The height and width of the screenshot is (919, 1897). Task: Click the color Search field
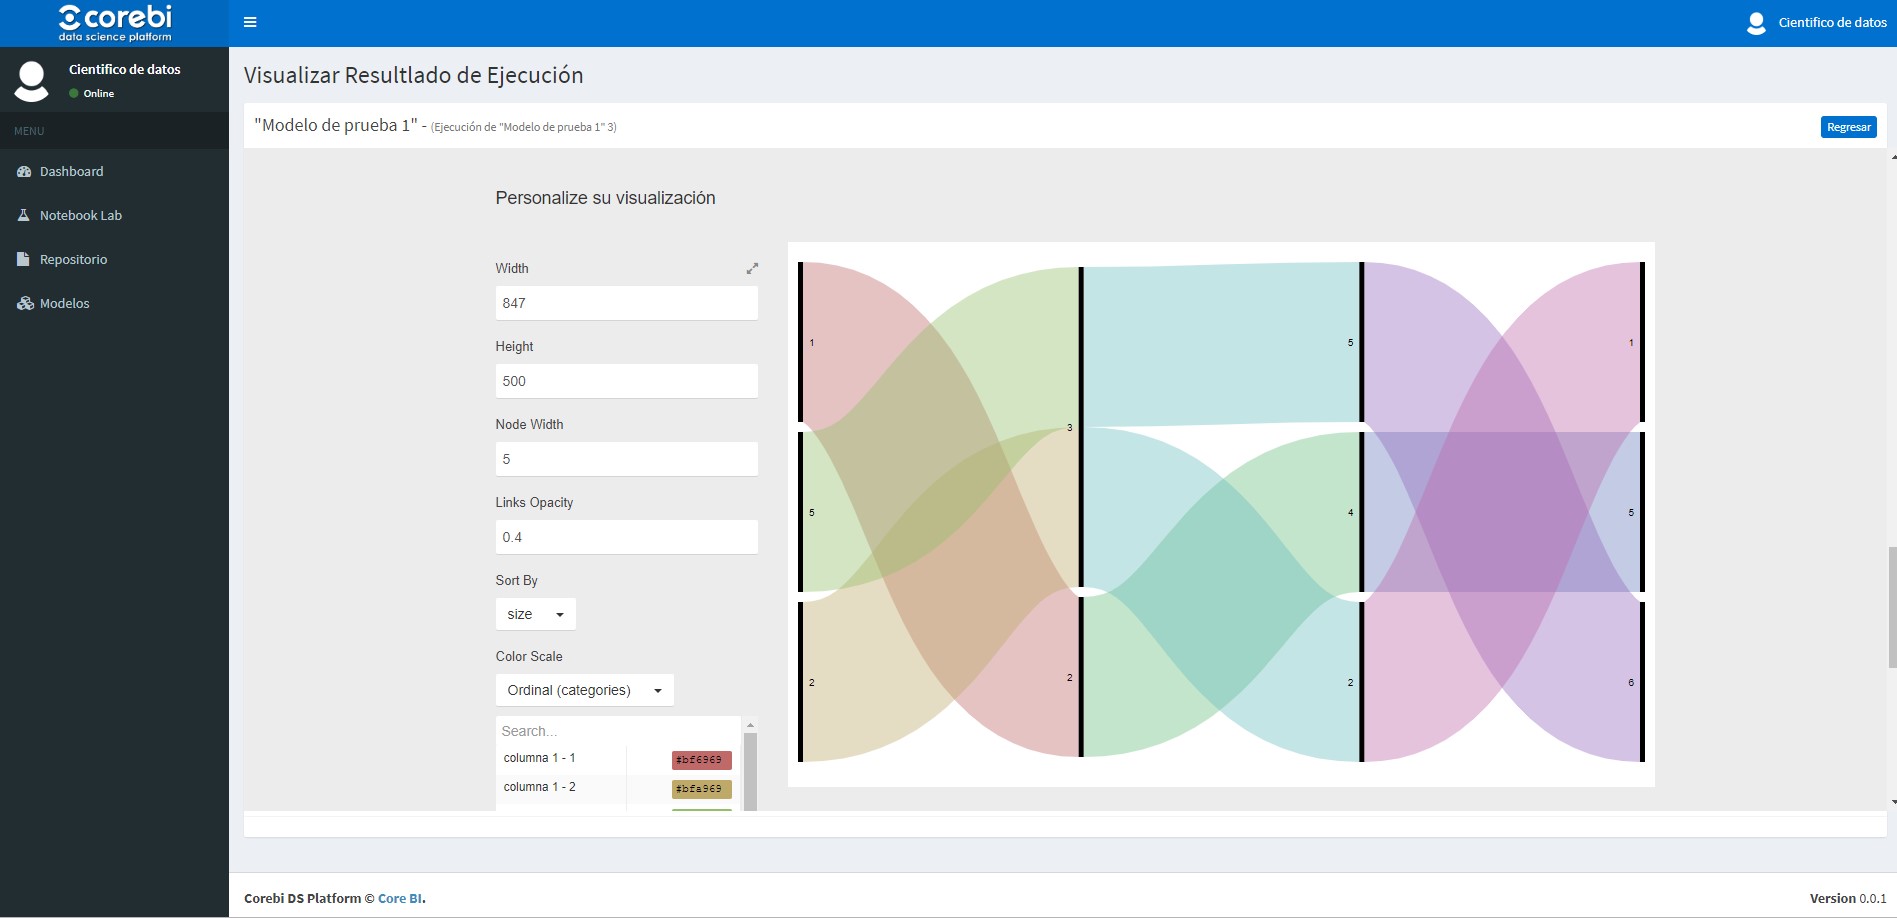(x=618, y=731)
